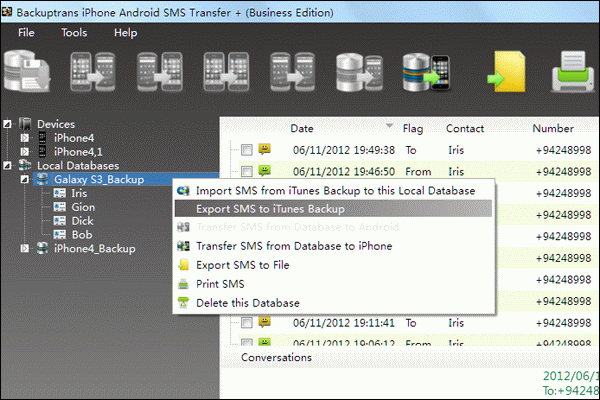Click yellow message bubble icon at 19:49:38 row
Screen dimensions: 600x400
264,149
